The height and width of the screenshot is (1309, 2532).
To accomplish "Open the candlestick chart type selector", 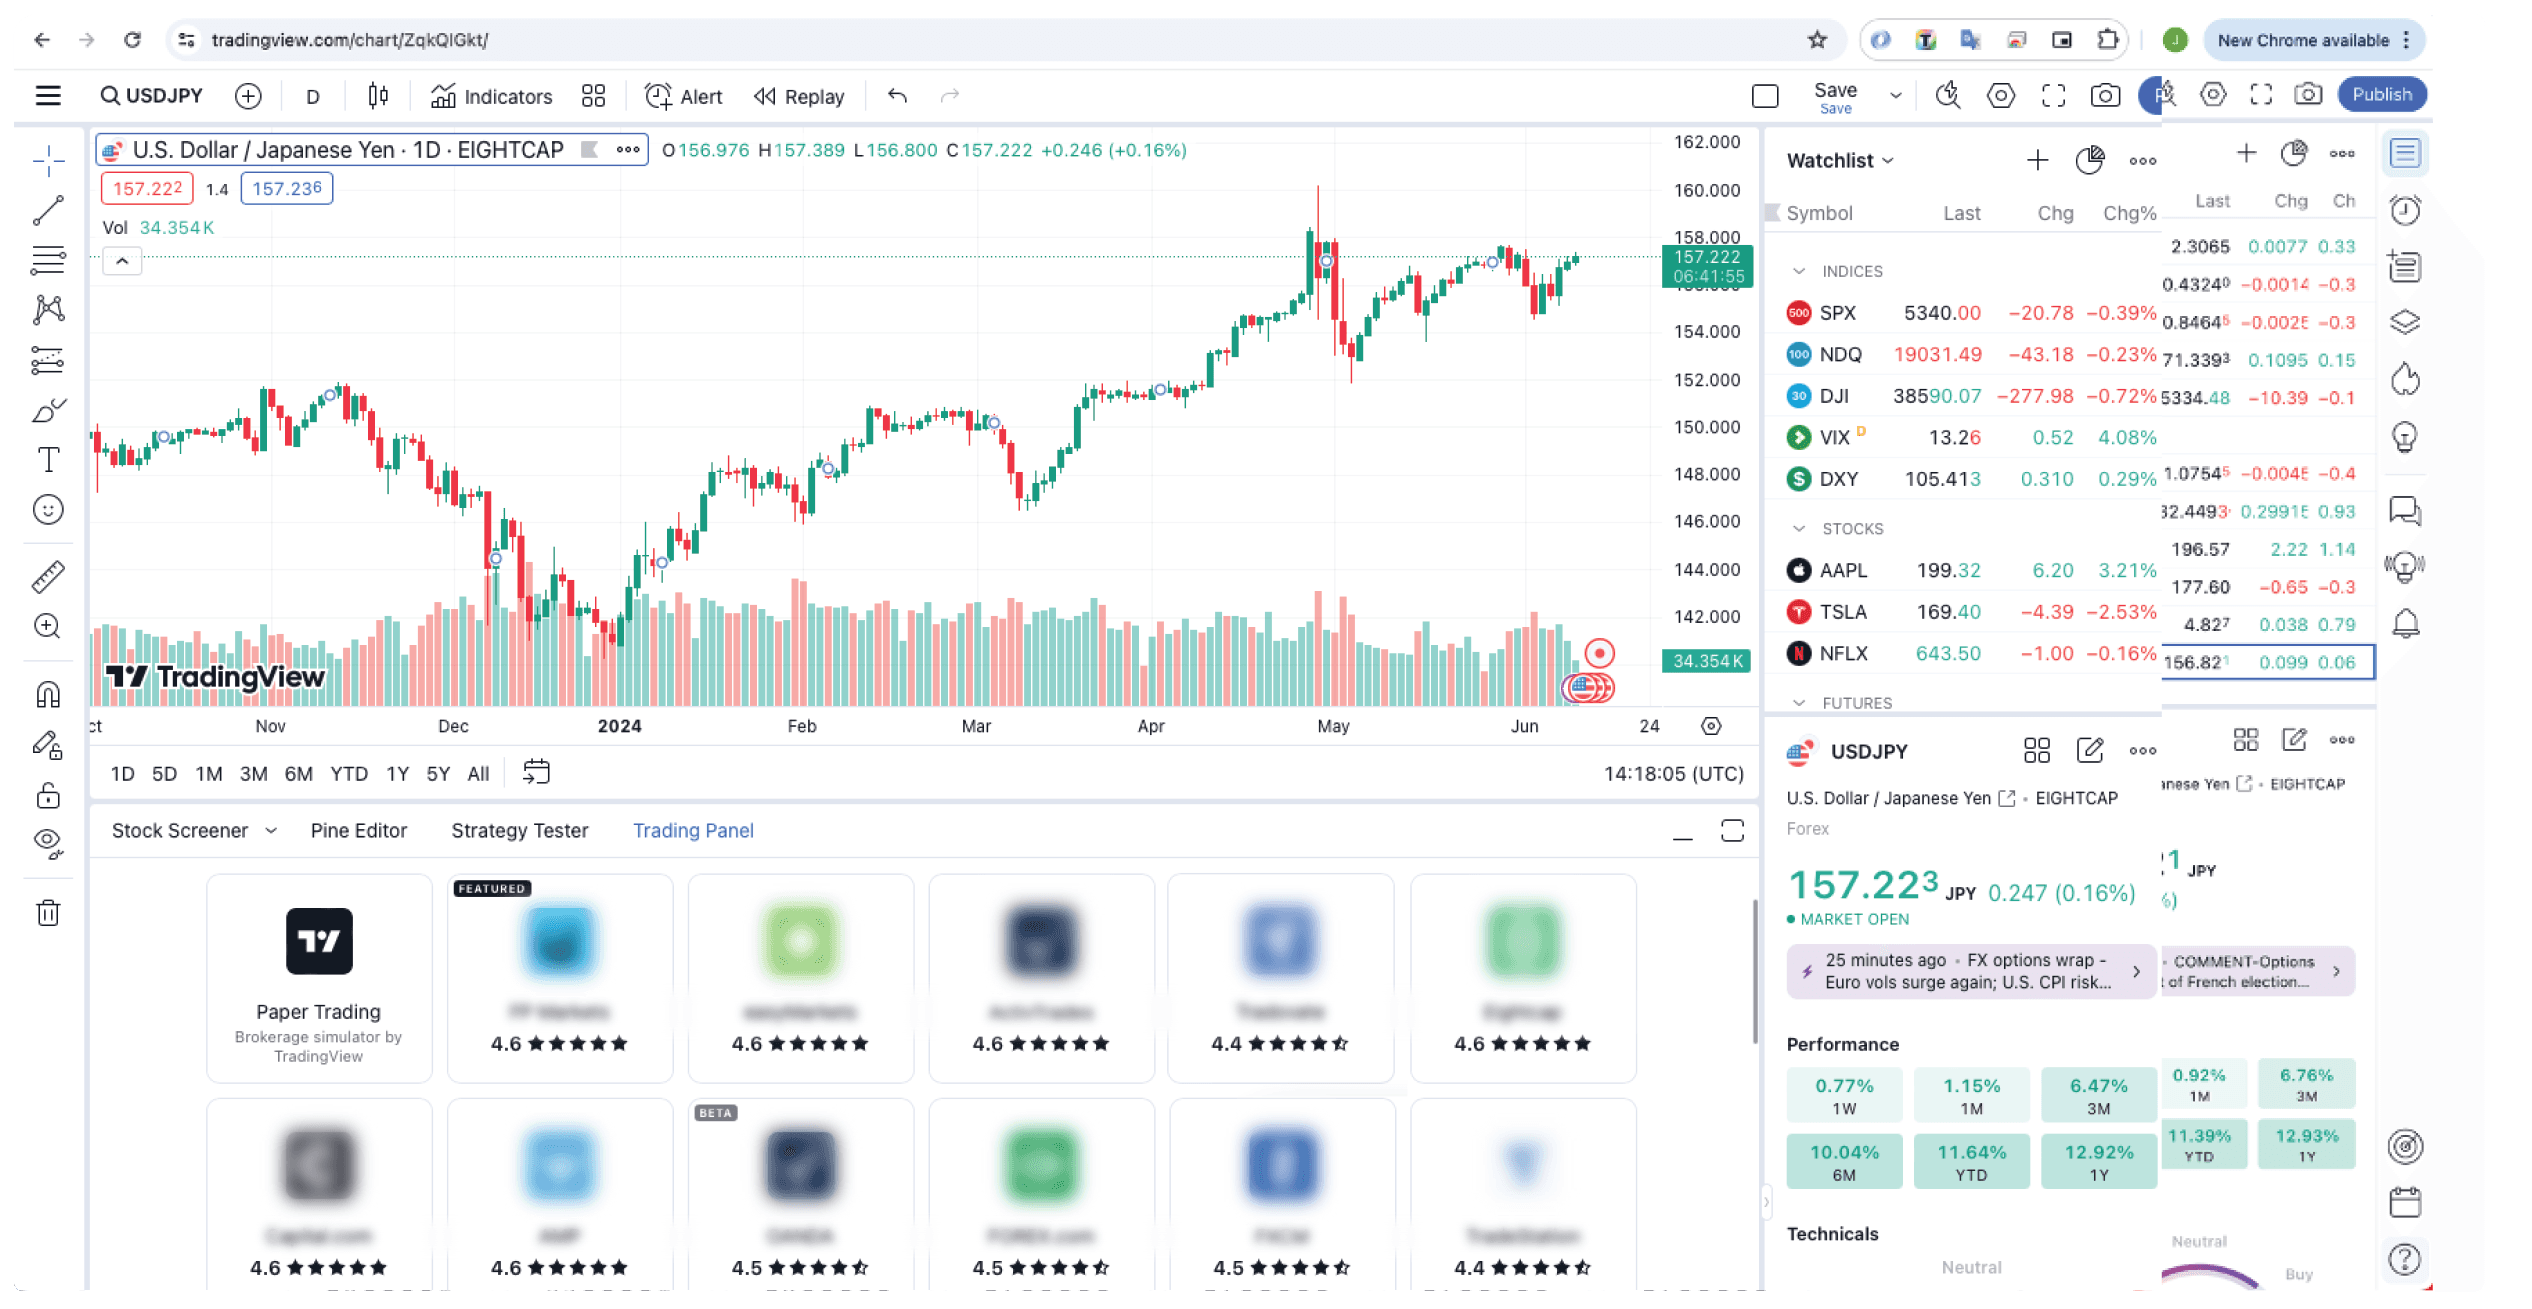I will pyautogui.click(x=377, y=96).
